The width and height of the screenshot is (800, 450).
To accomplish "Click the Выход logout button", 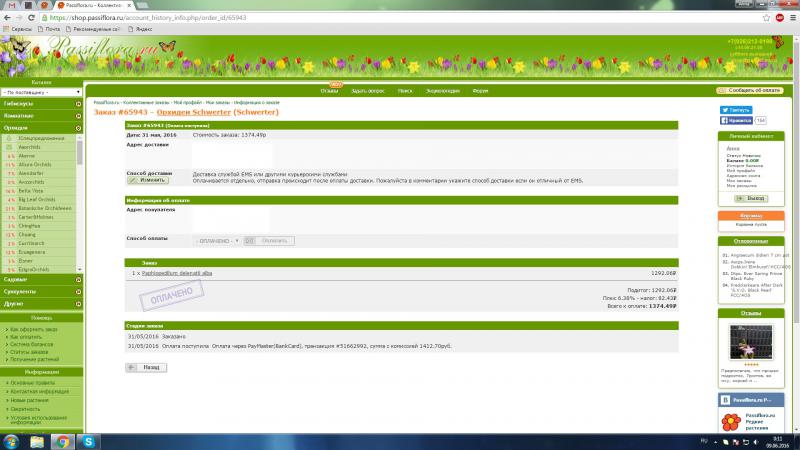I will point(750,198).
